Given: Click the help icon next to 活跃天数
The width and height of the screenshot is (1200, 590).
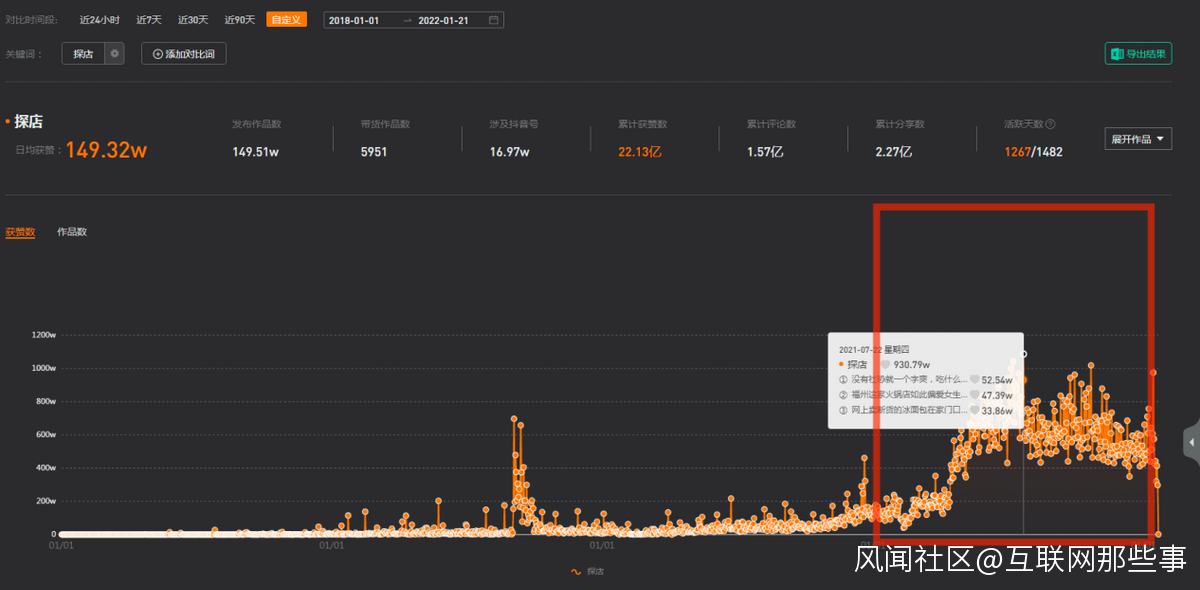Looking at the screenshot, I should (x=1051, y=125).
